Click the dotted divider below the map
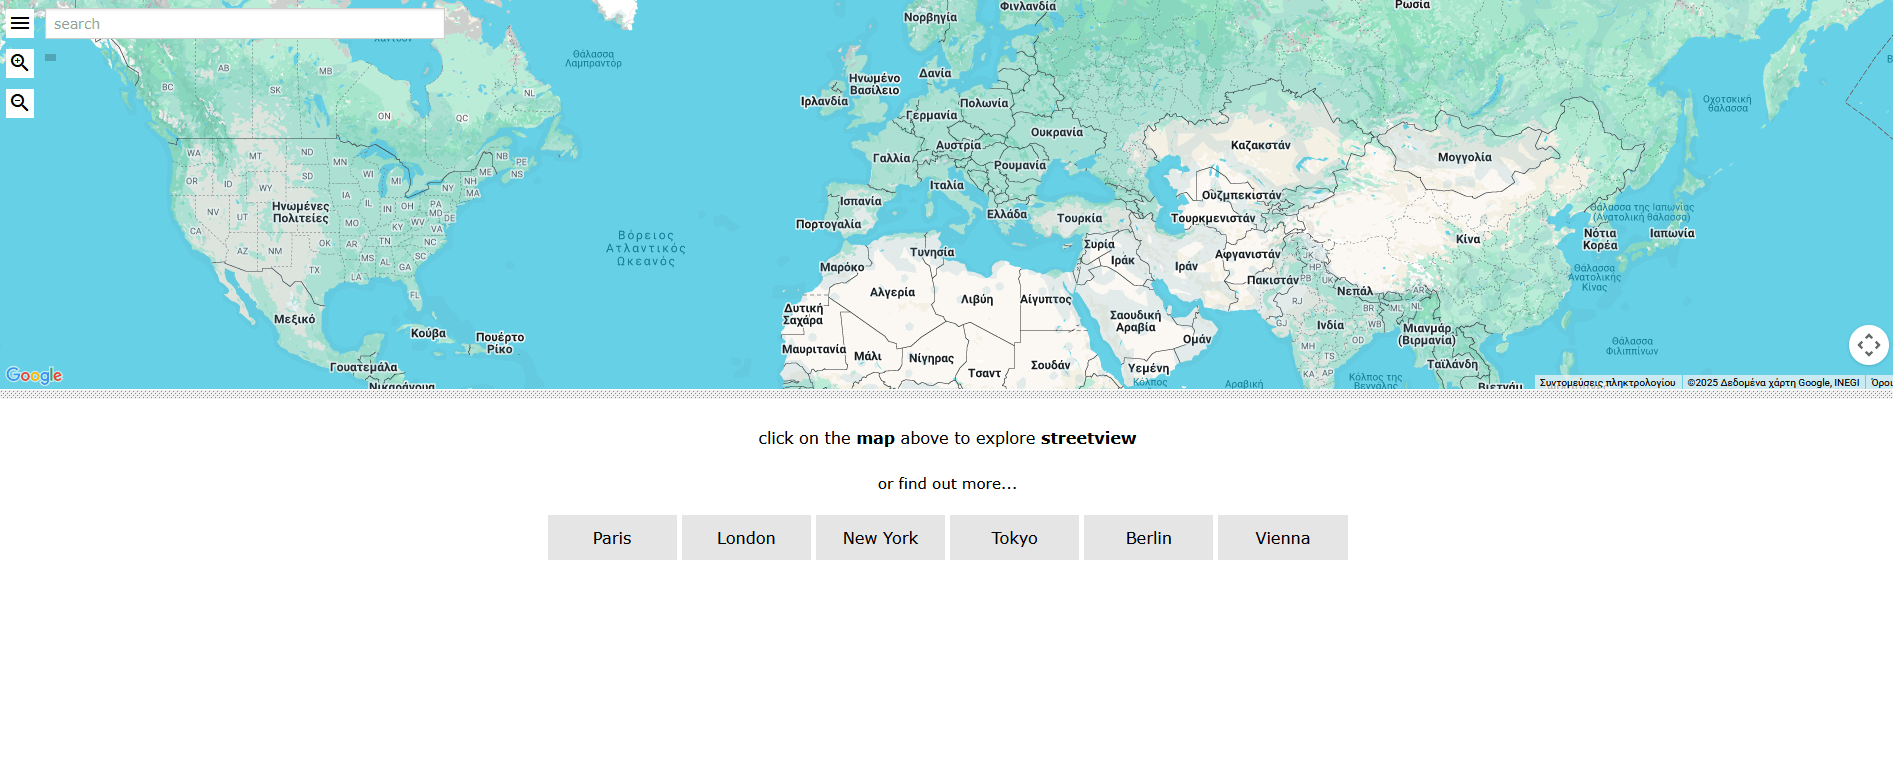Viewport: 1893px width, 771px height. (946, 394)
